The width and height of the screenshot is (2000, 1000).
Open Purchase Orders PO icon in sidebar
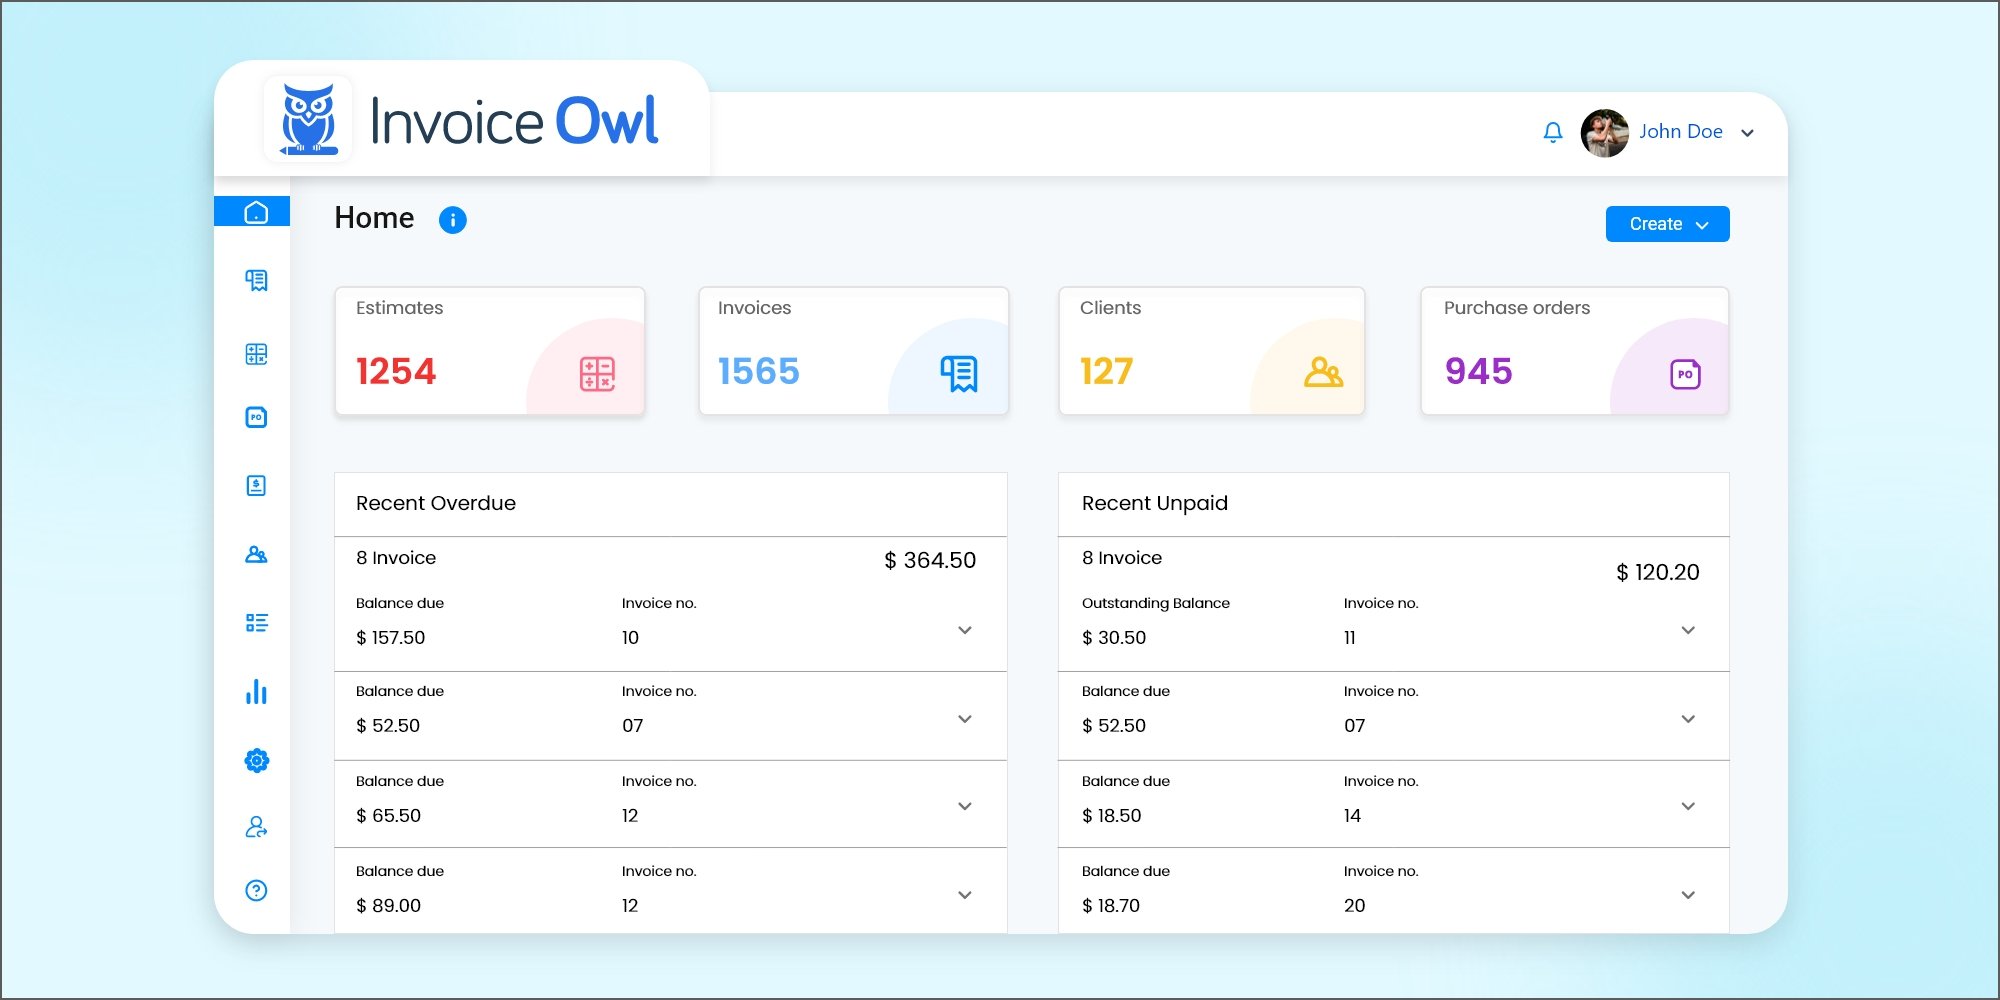256,417
